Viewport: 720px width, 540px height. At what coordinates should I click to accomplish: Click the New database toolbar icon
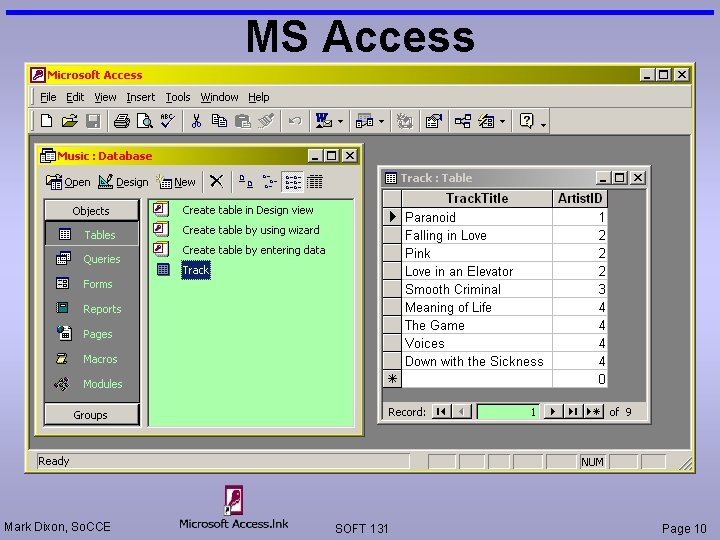pyautogui.click(x=46, y=121)
